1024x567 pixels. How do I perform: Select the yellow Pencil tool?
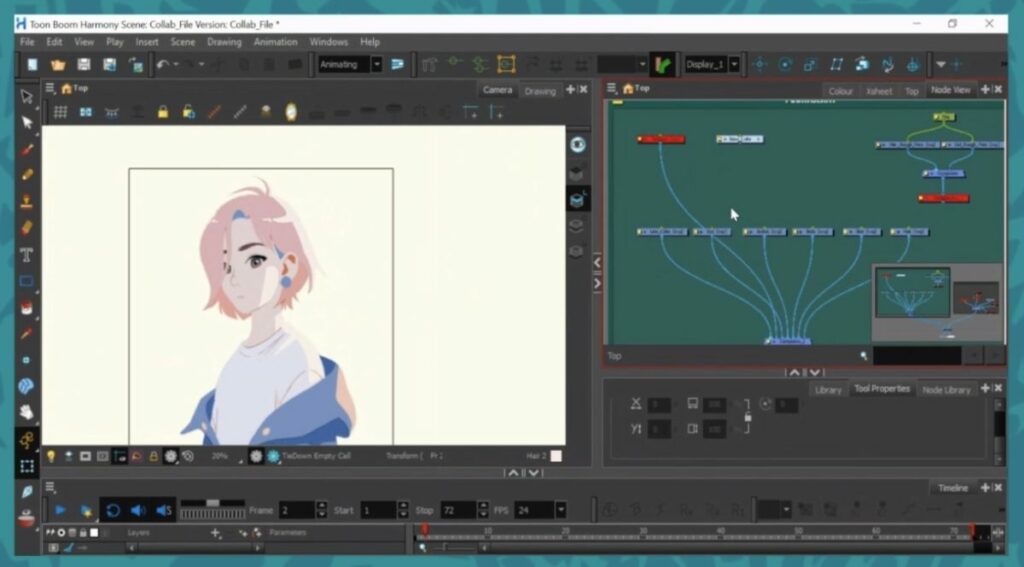point(27,175)
